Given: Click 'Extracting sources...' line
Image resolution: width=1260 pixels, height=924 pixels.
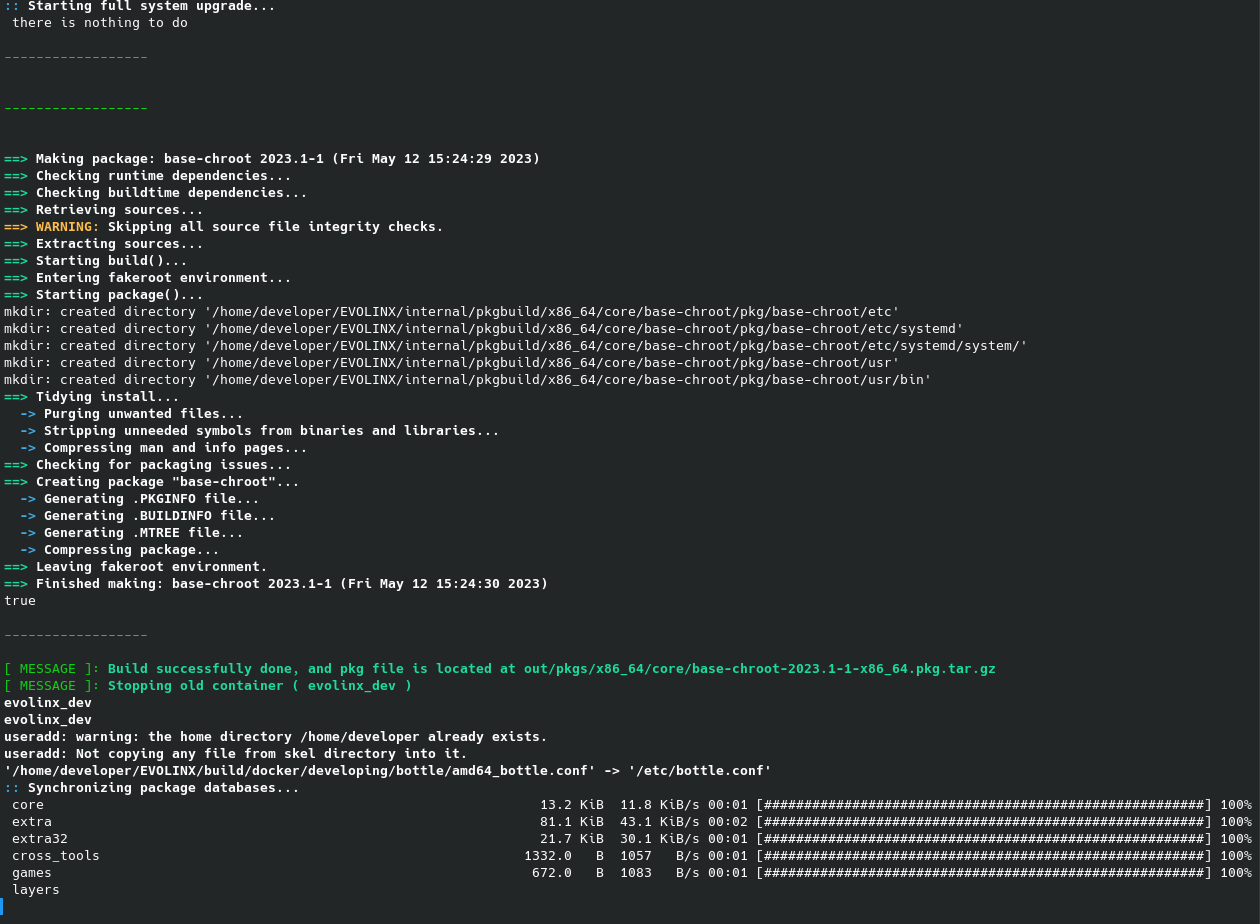Looking at the screenshot, I should pyautogui.click(x=104, y=243).
